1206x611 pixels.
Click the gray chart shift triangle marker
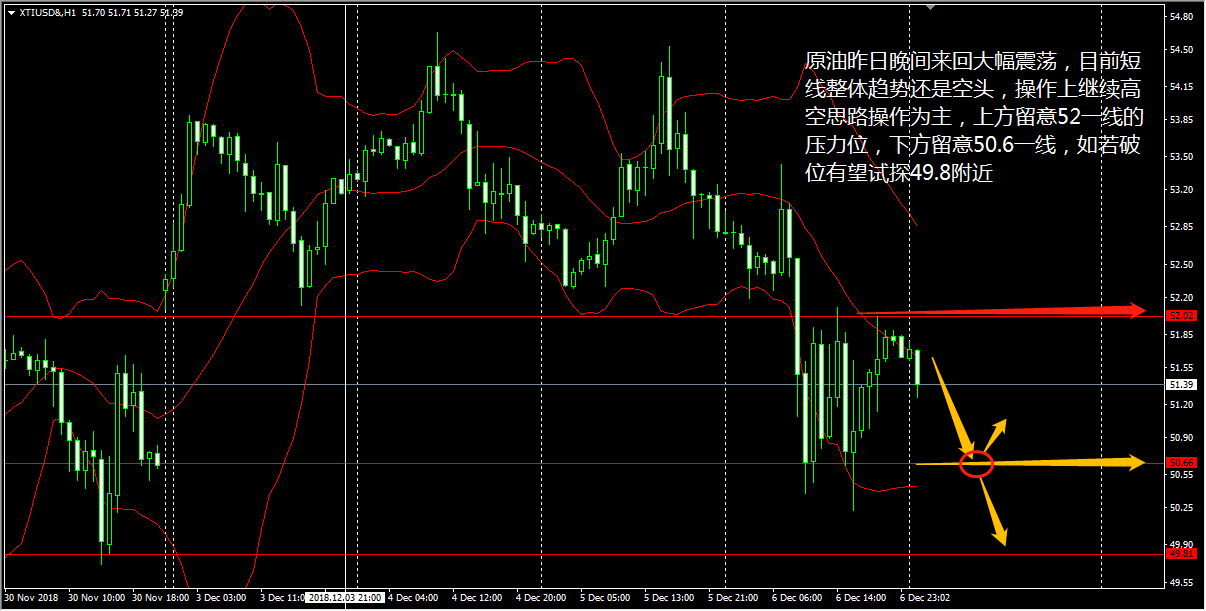pyautogui.click(x=931, y=7)
